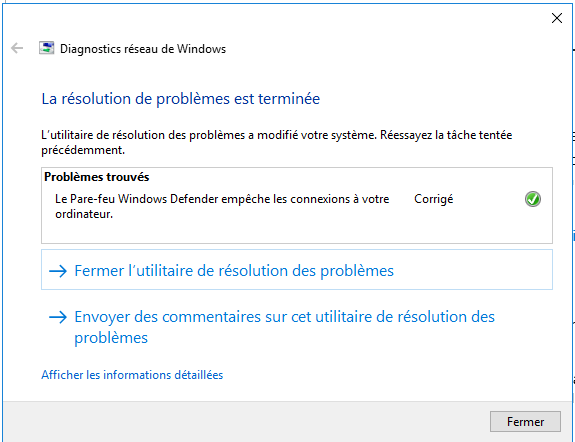
Task: Choose Envoyer des commentaires sur cet utilitaire
Action: coord(284,326)
